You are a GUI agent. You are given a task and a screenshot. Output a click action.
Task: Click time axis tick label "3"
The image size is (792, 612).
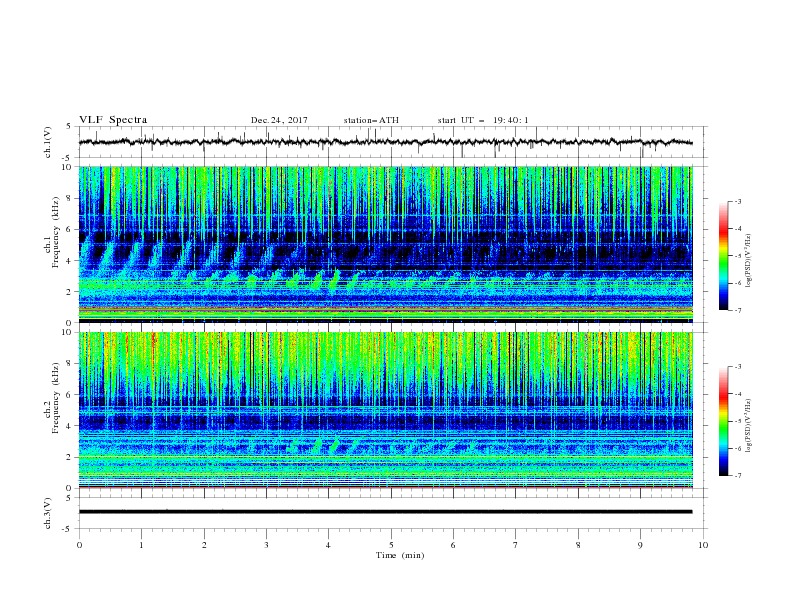266,545
